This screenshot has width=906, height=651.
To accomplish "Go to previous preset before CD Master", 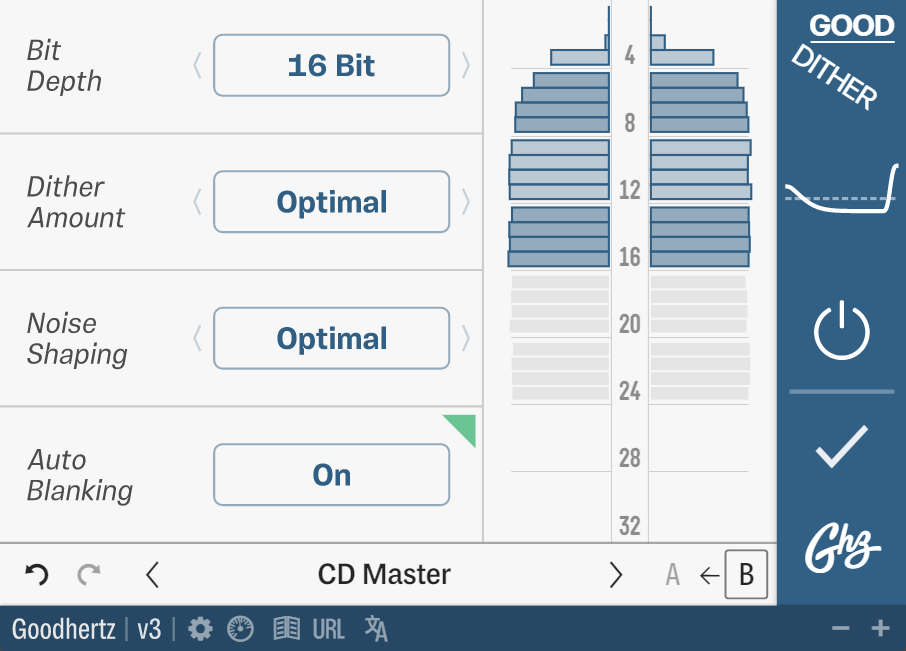I will (x=153, y=575).
